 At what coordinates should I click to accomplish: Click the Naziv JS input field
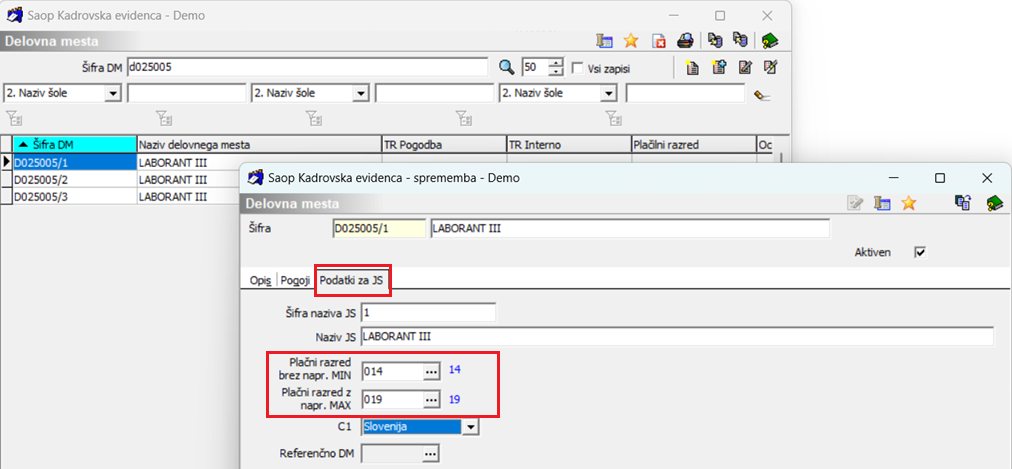click(x=677, y=336)
